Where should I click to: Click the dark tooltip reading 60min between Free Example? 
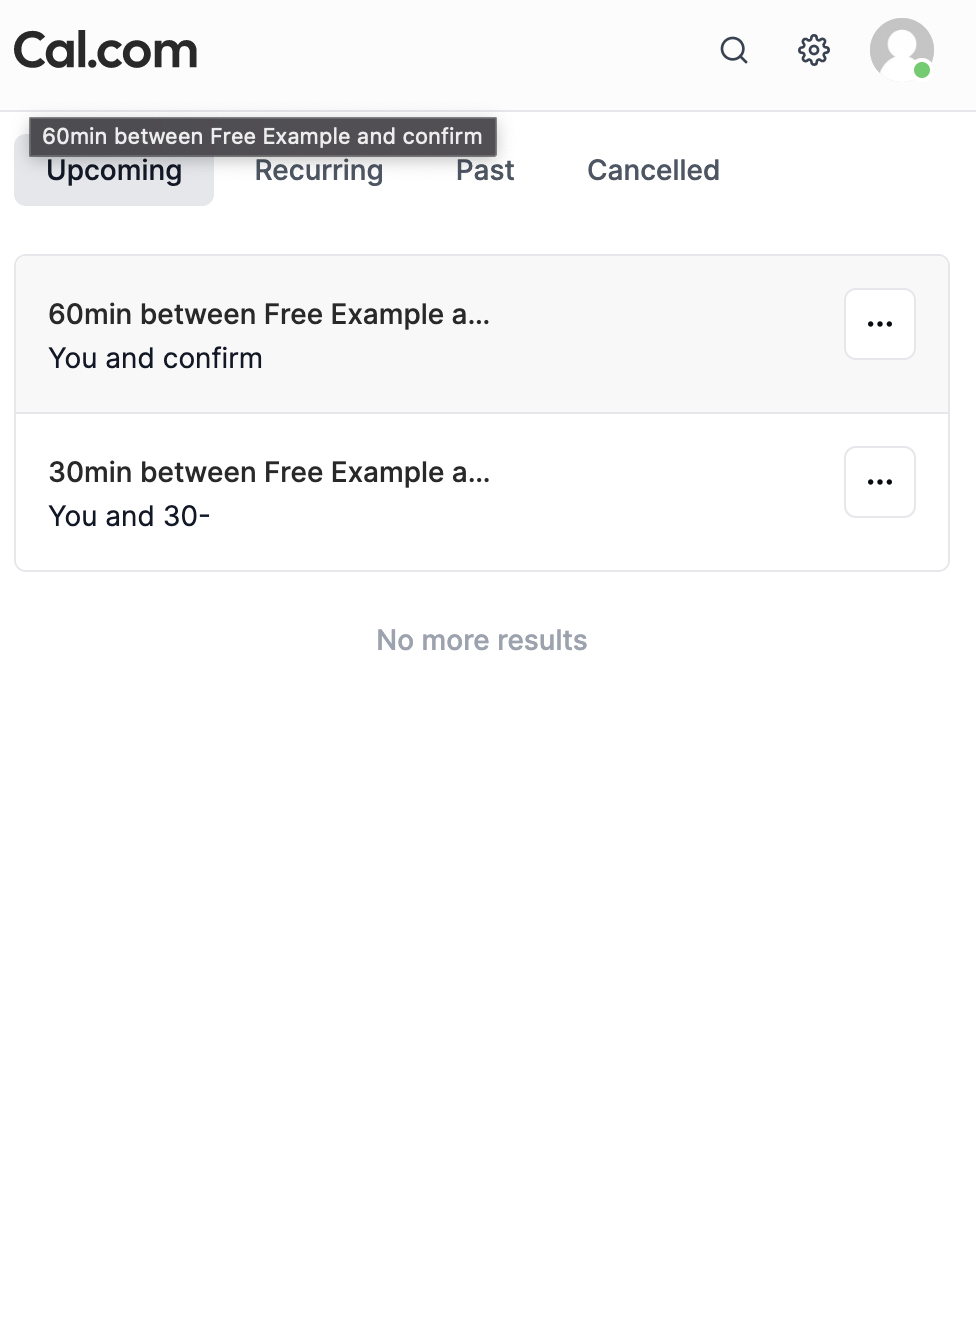point(262,136)
